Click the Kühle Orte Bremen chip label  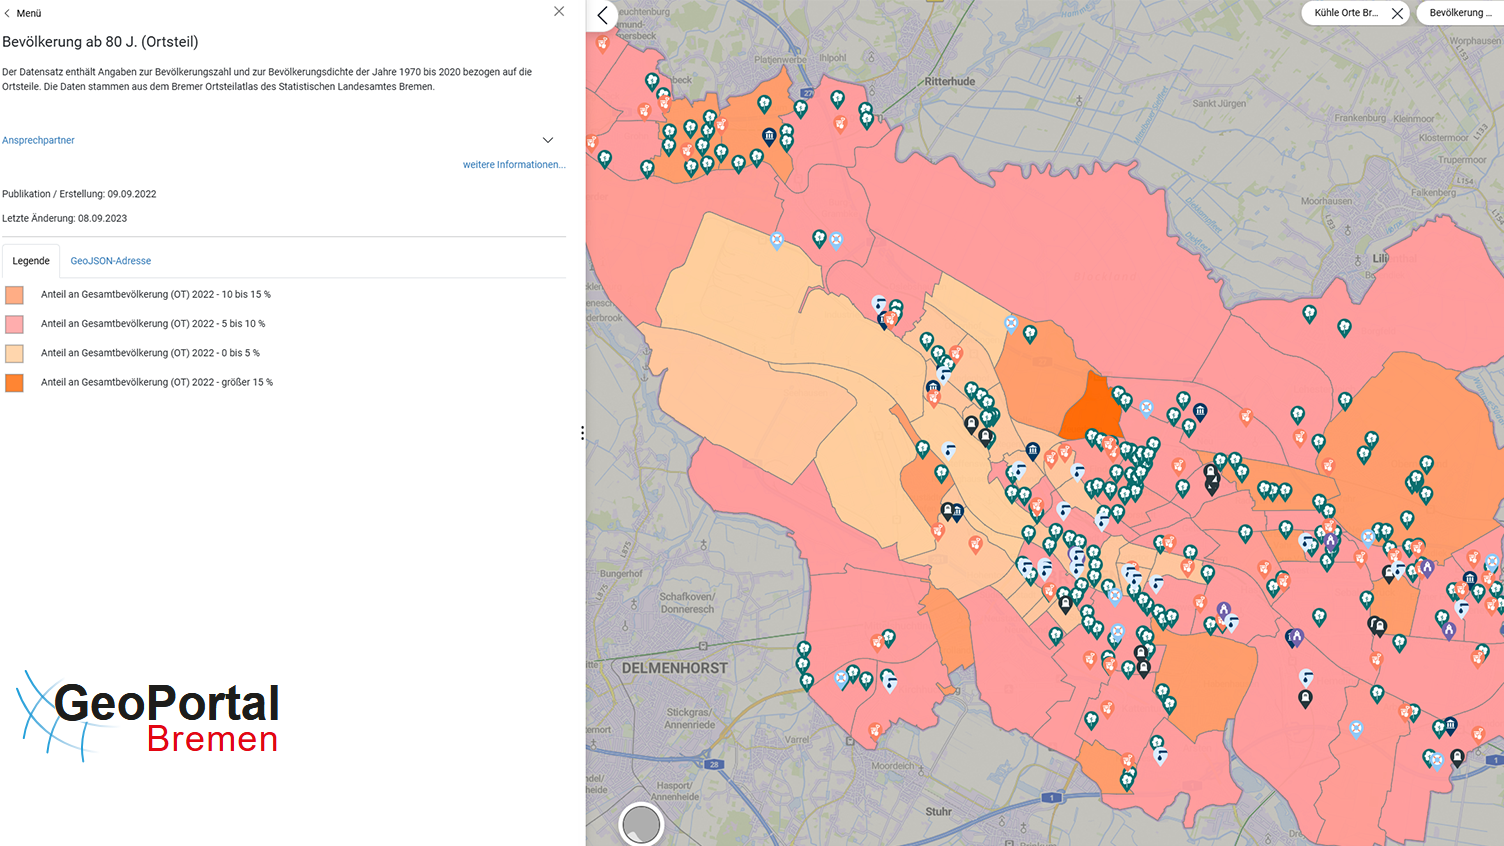click(1346, 13)
